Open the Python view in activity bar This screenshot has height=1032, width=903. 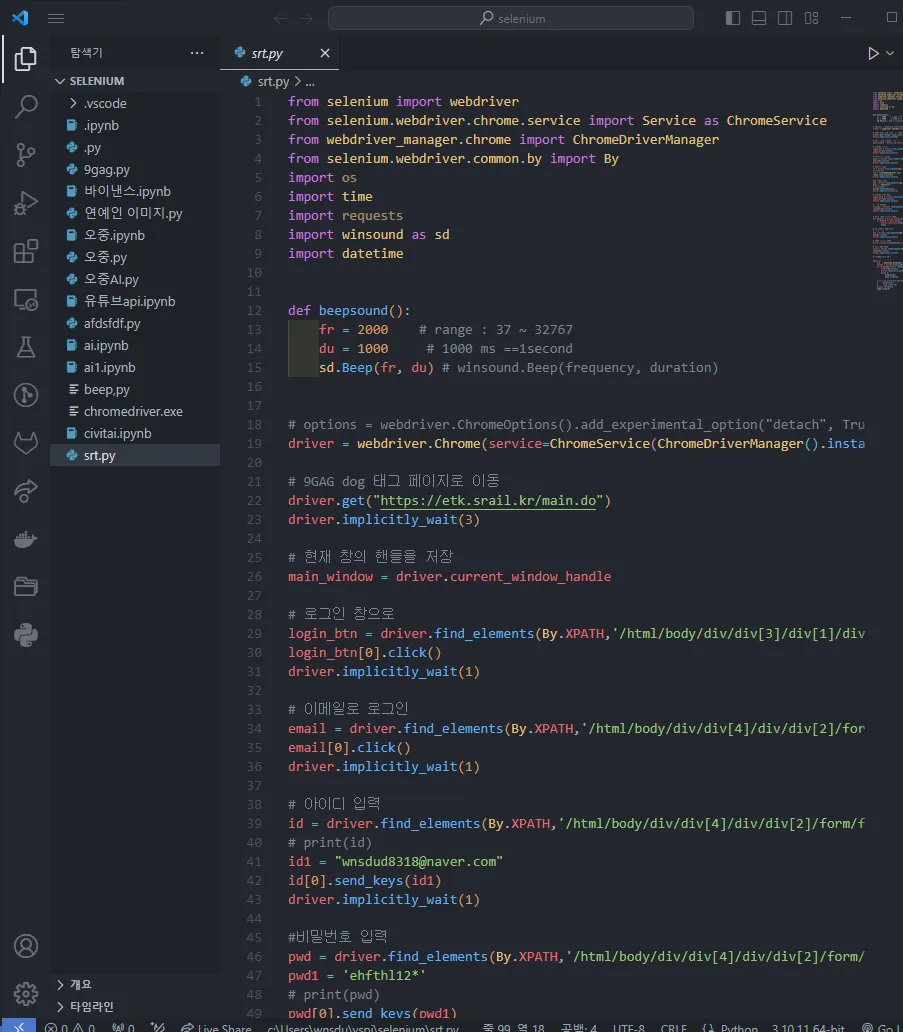coord(26,633)
